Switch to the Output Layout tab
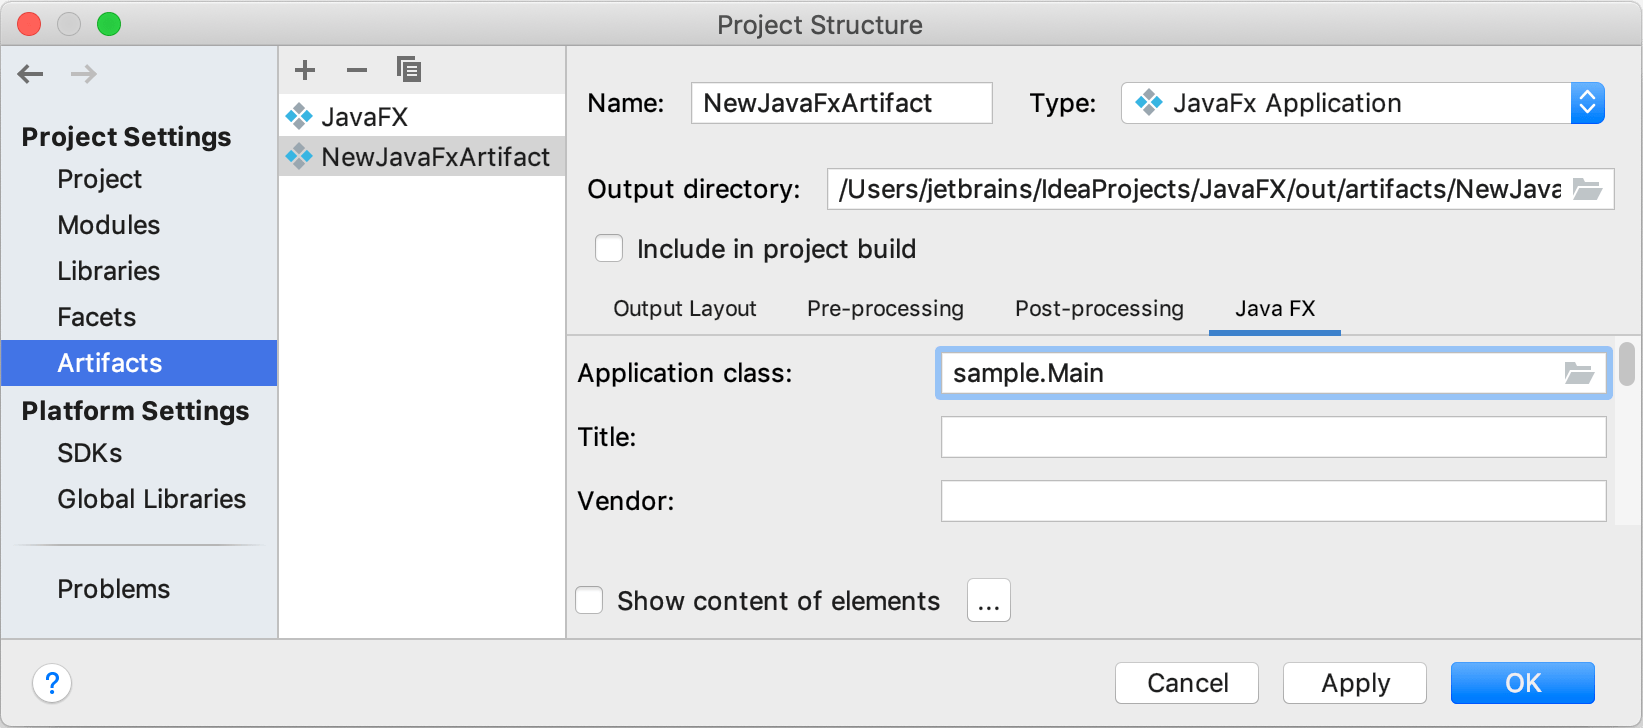The image size is (1643, 728). 685,309
